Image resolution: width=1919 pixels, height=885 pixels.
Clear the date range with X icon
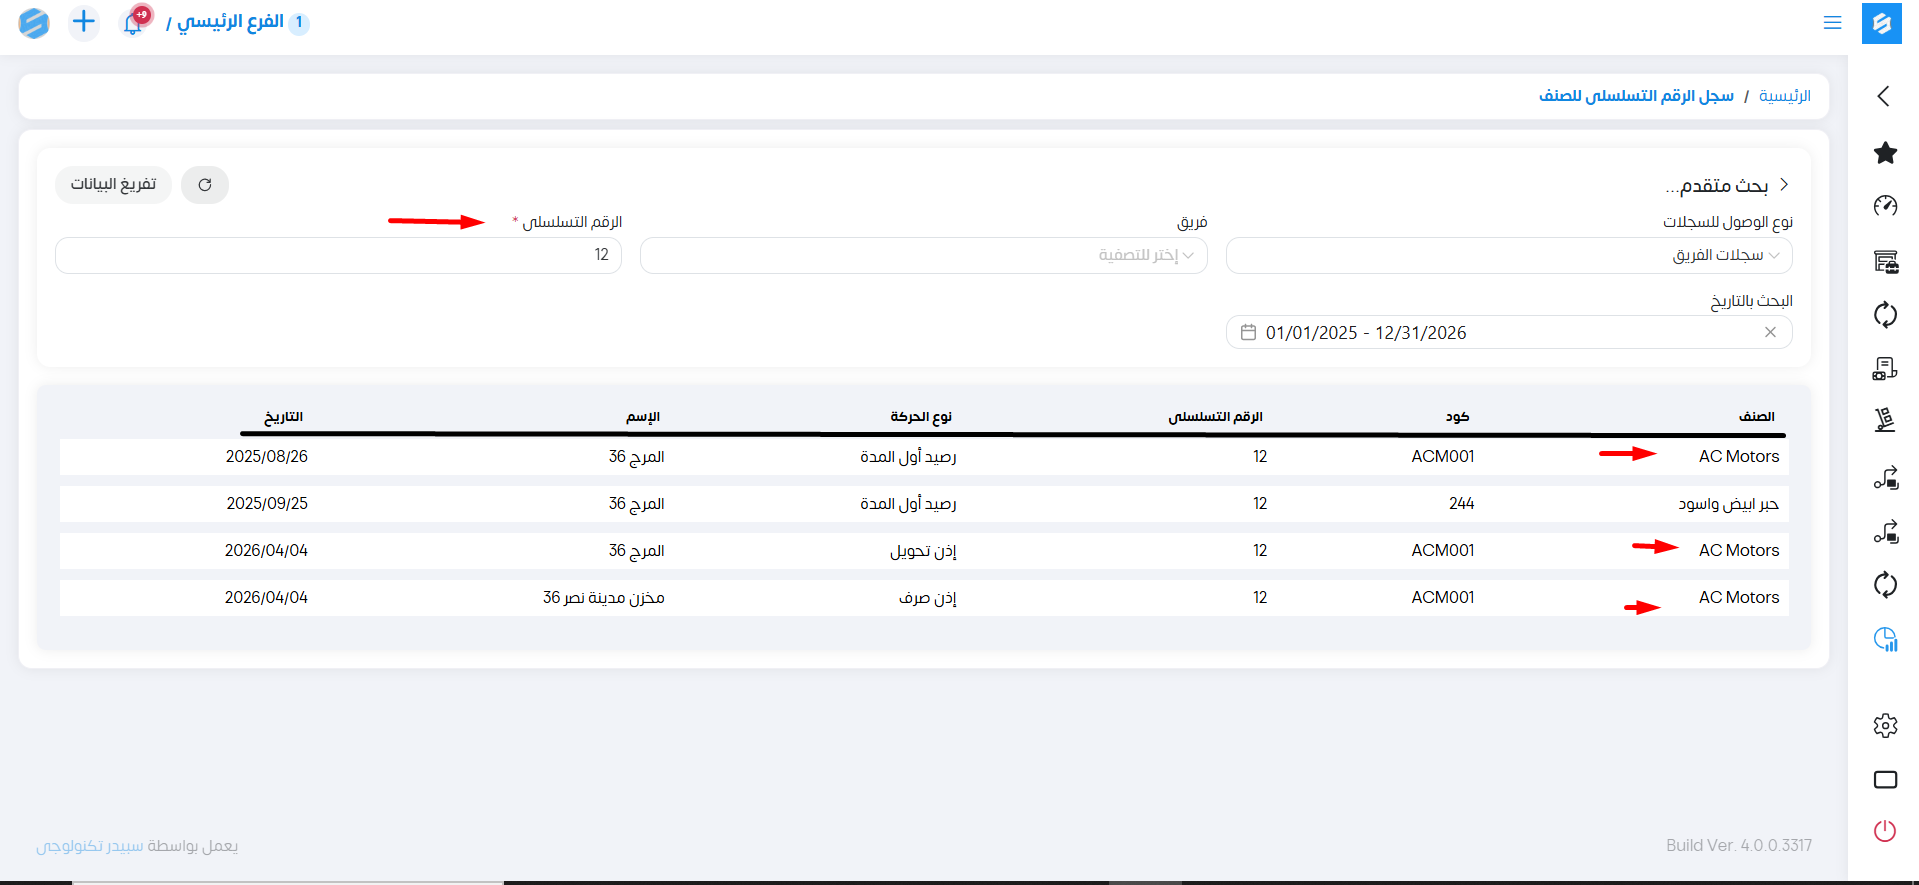pyautogui.click(x=1770, y=332)
